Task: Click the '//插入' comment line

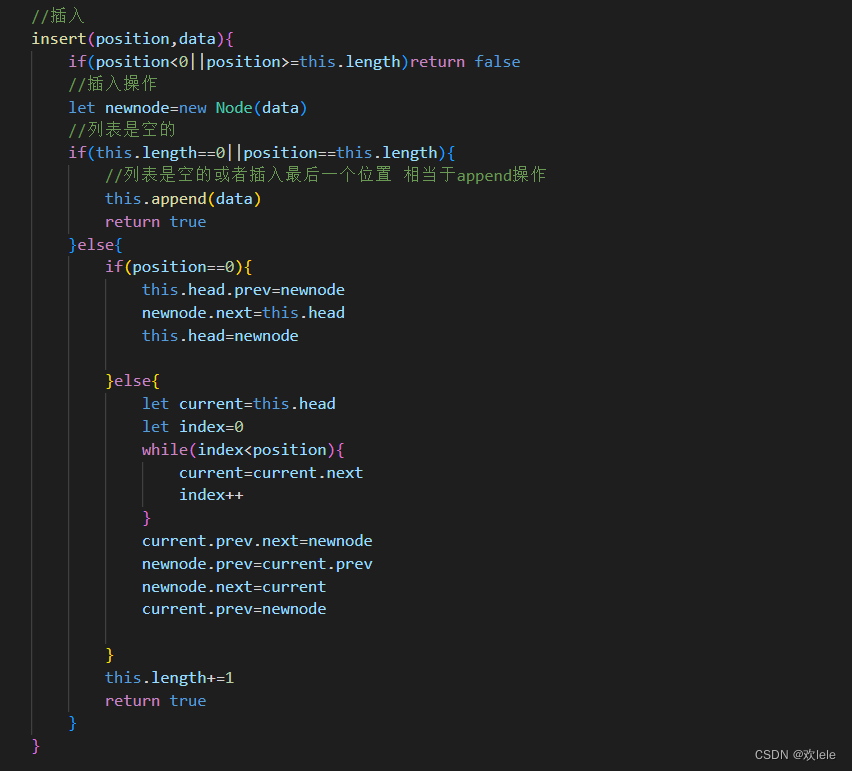Action: [x=58, y=16]
